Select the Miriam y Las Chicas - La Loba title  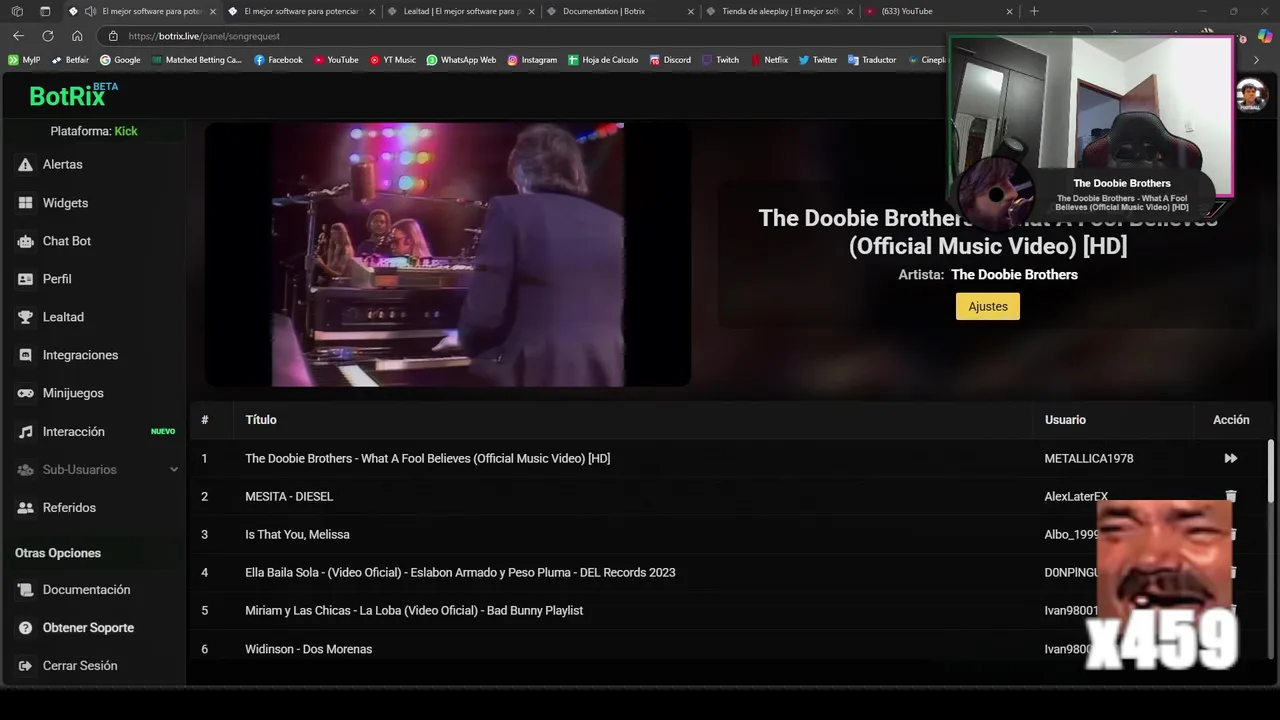tap(414, 611)
